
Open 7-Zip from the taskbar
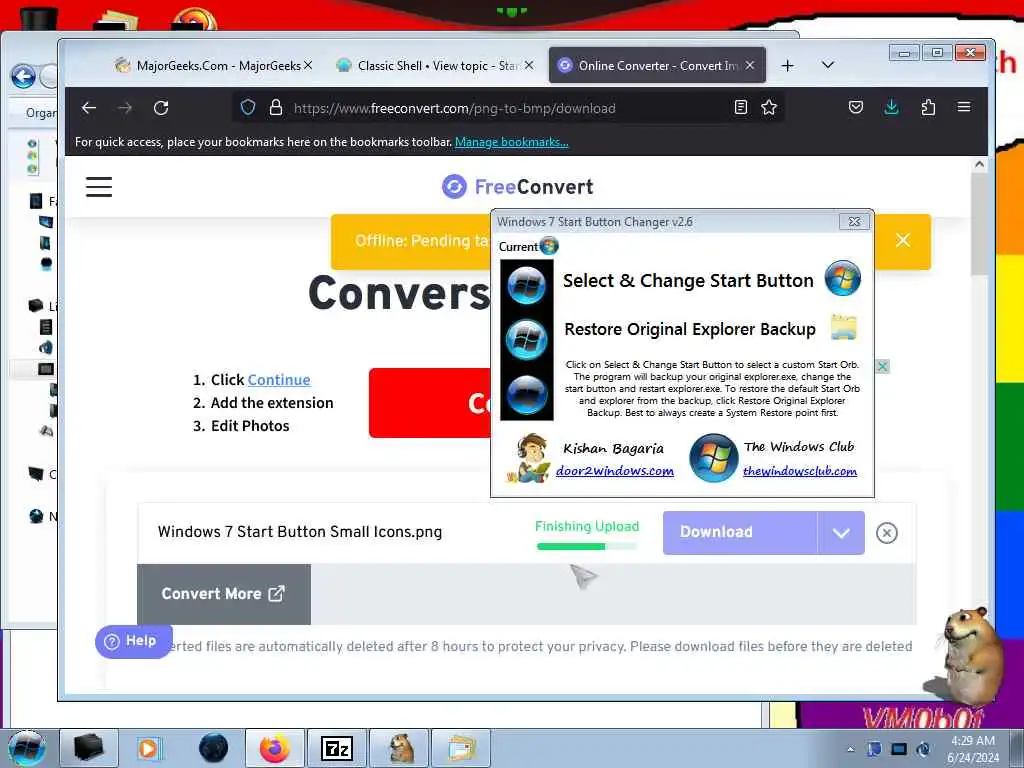point(337,748)
